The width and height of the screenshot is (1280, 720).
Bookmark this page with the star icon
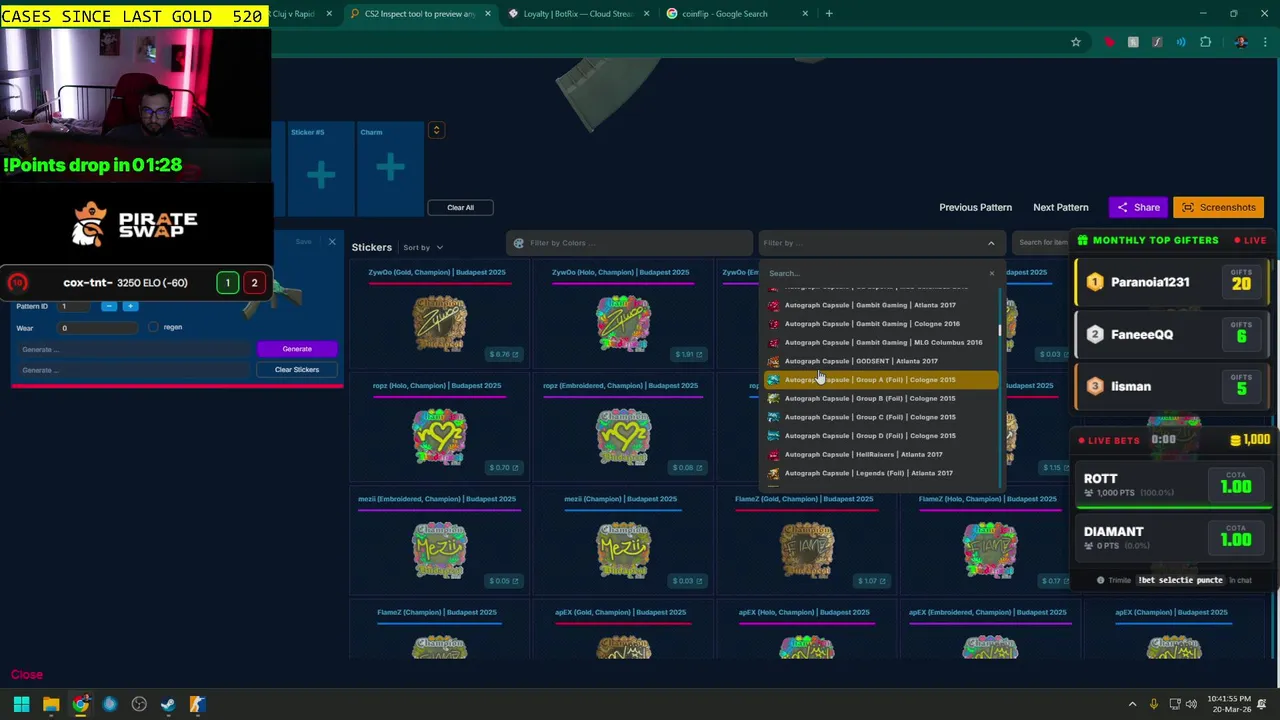(1076, 42)
